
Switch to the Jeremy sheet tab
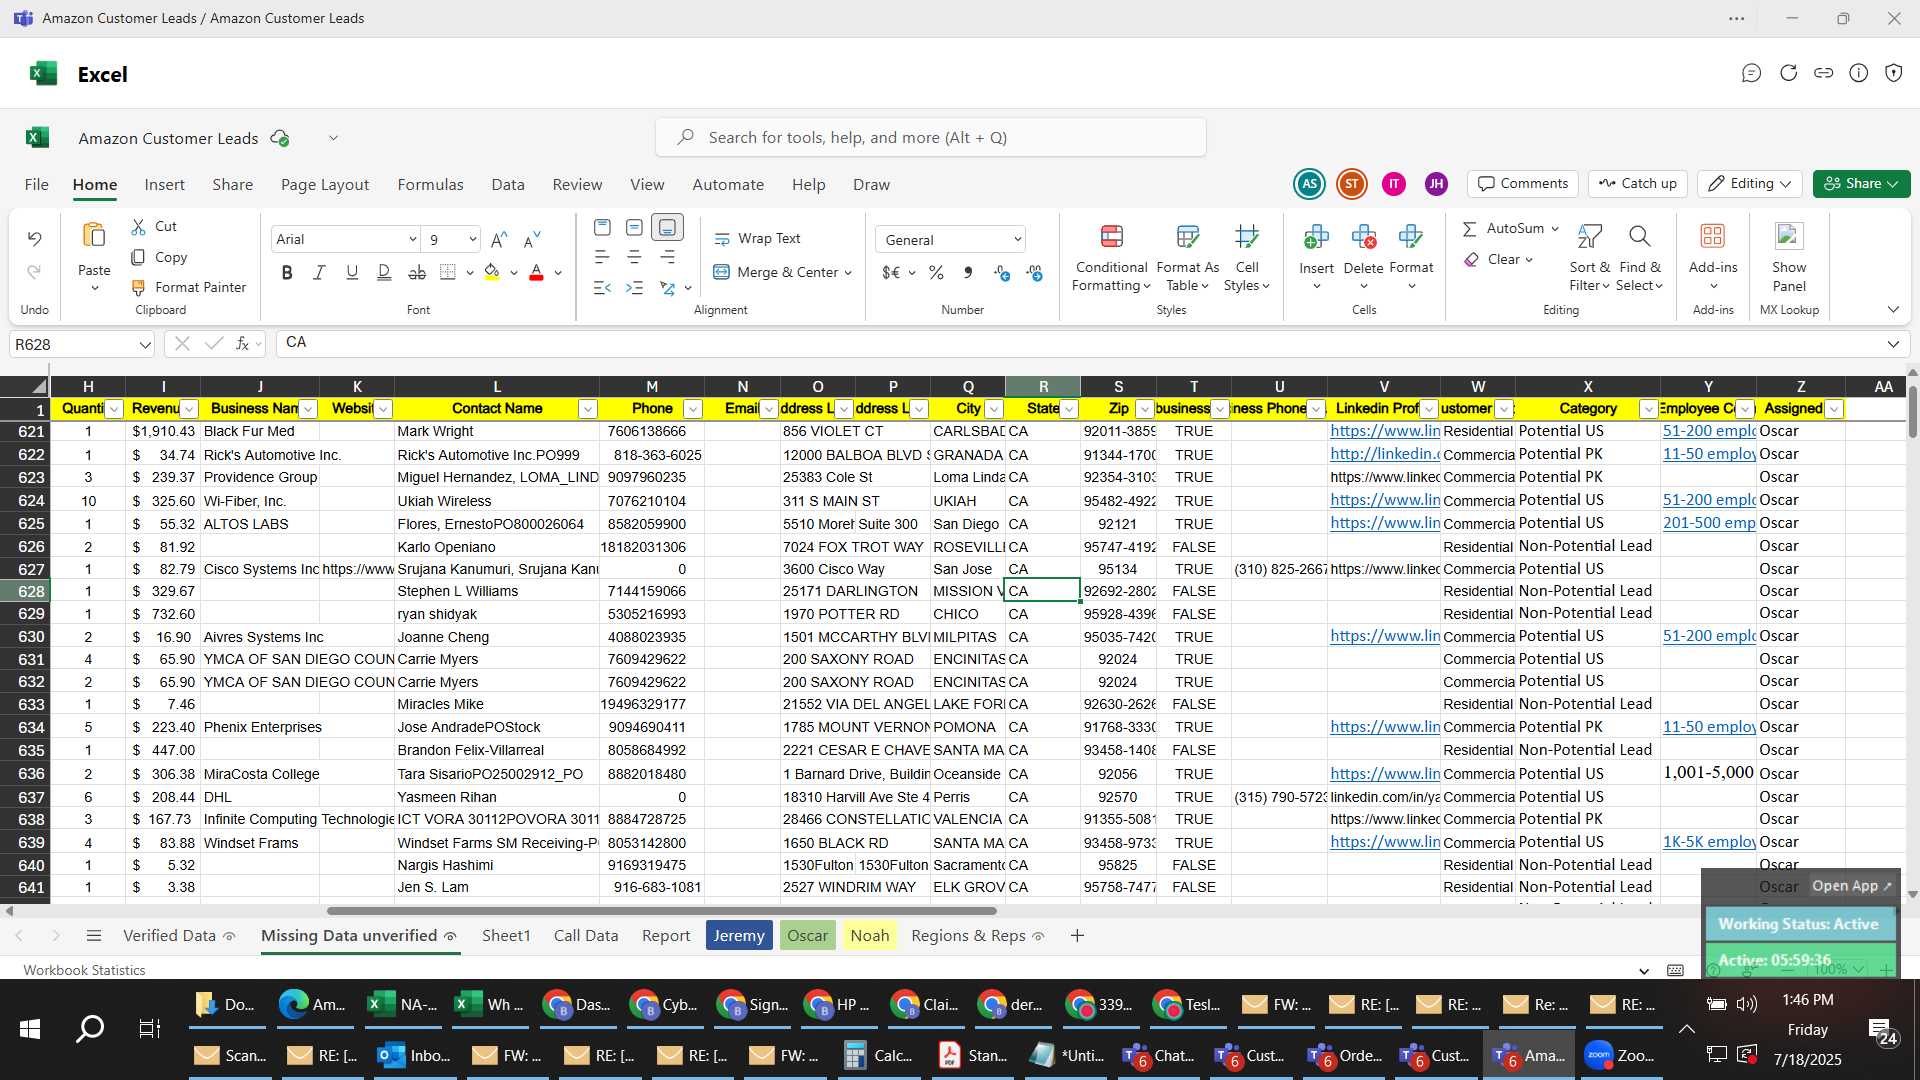[x=739, y=936]
